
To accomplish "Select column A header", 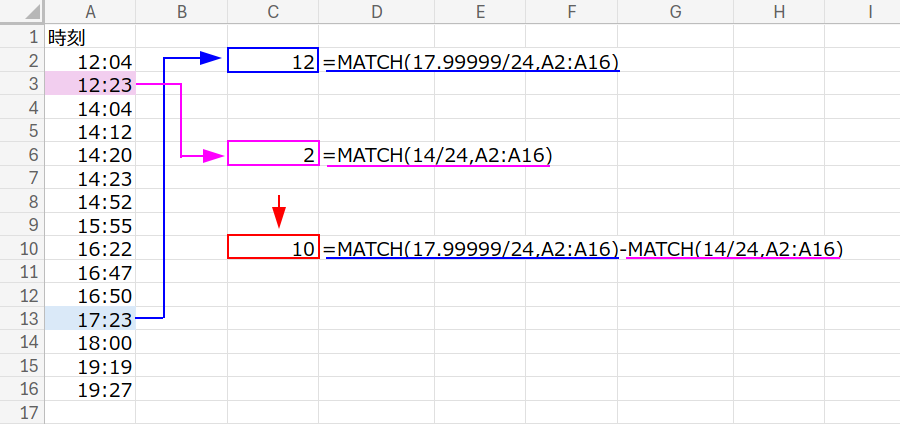I will coord(90,12).
